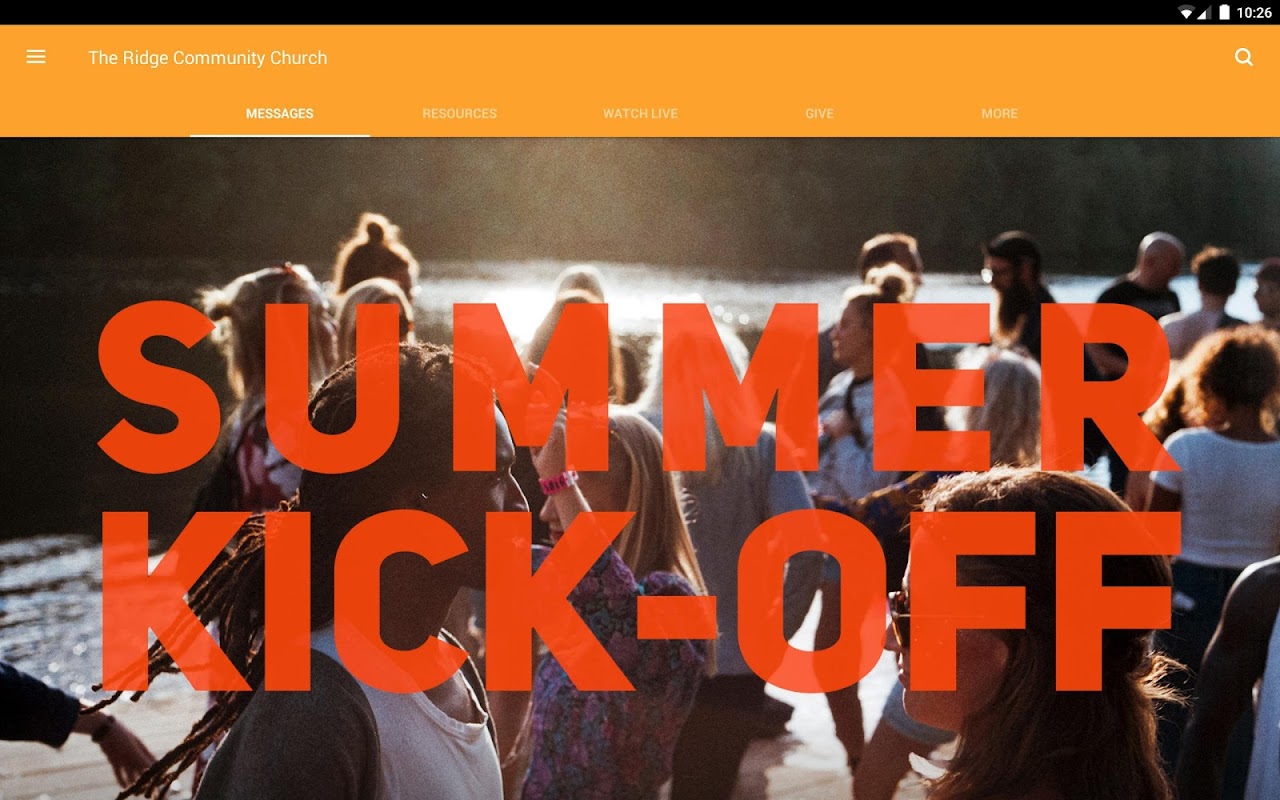Image resolution: width=1280 pixels, height=800 pixels.
Task: Tap the battery status icon
Action: 1224,12
